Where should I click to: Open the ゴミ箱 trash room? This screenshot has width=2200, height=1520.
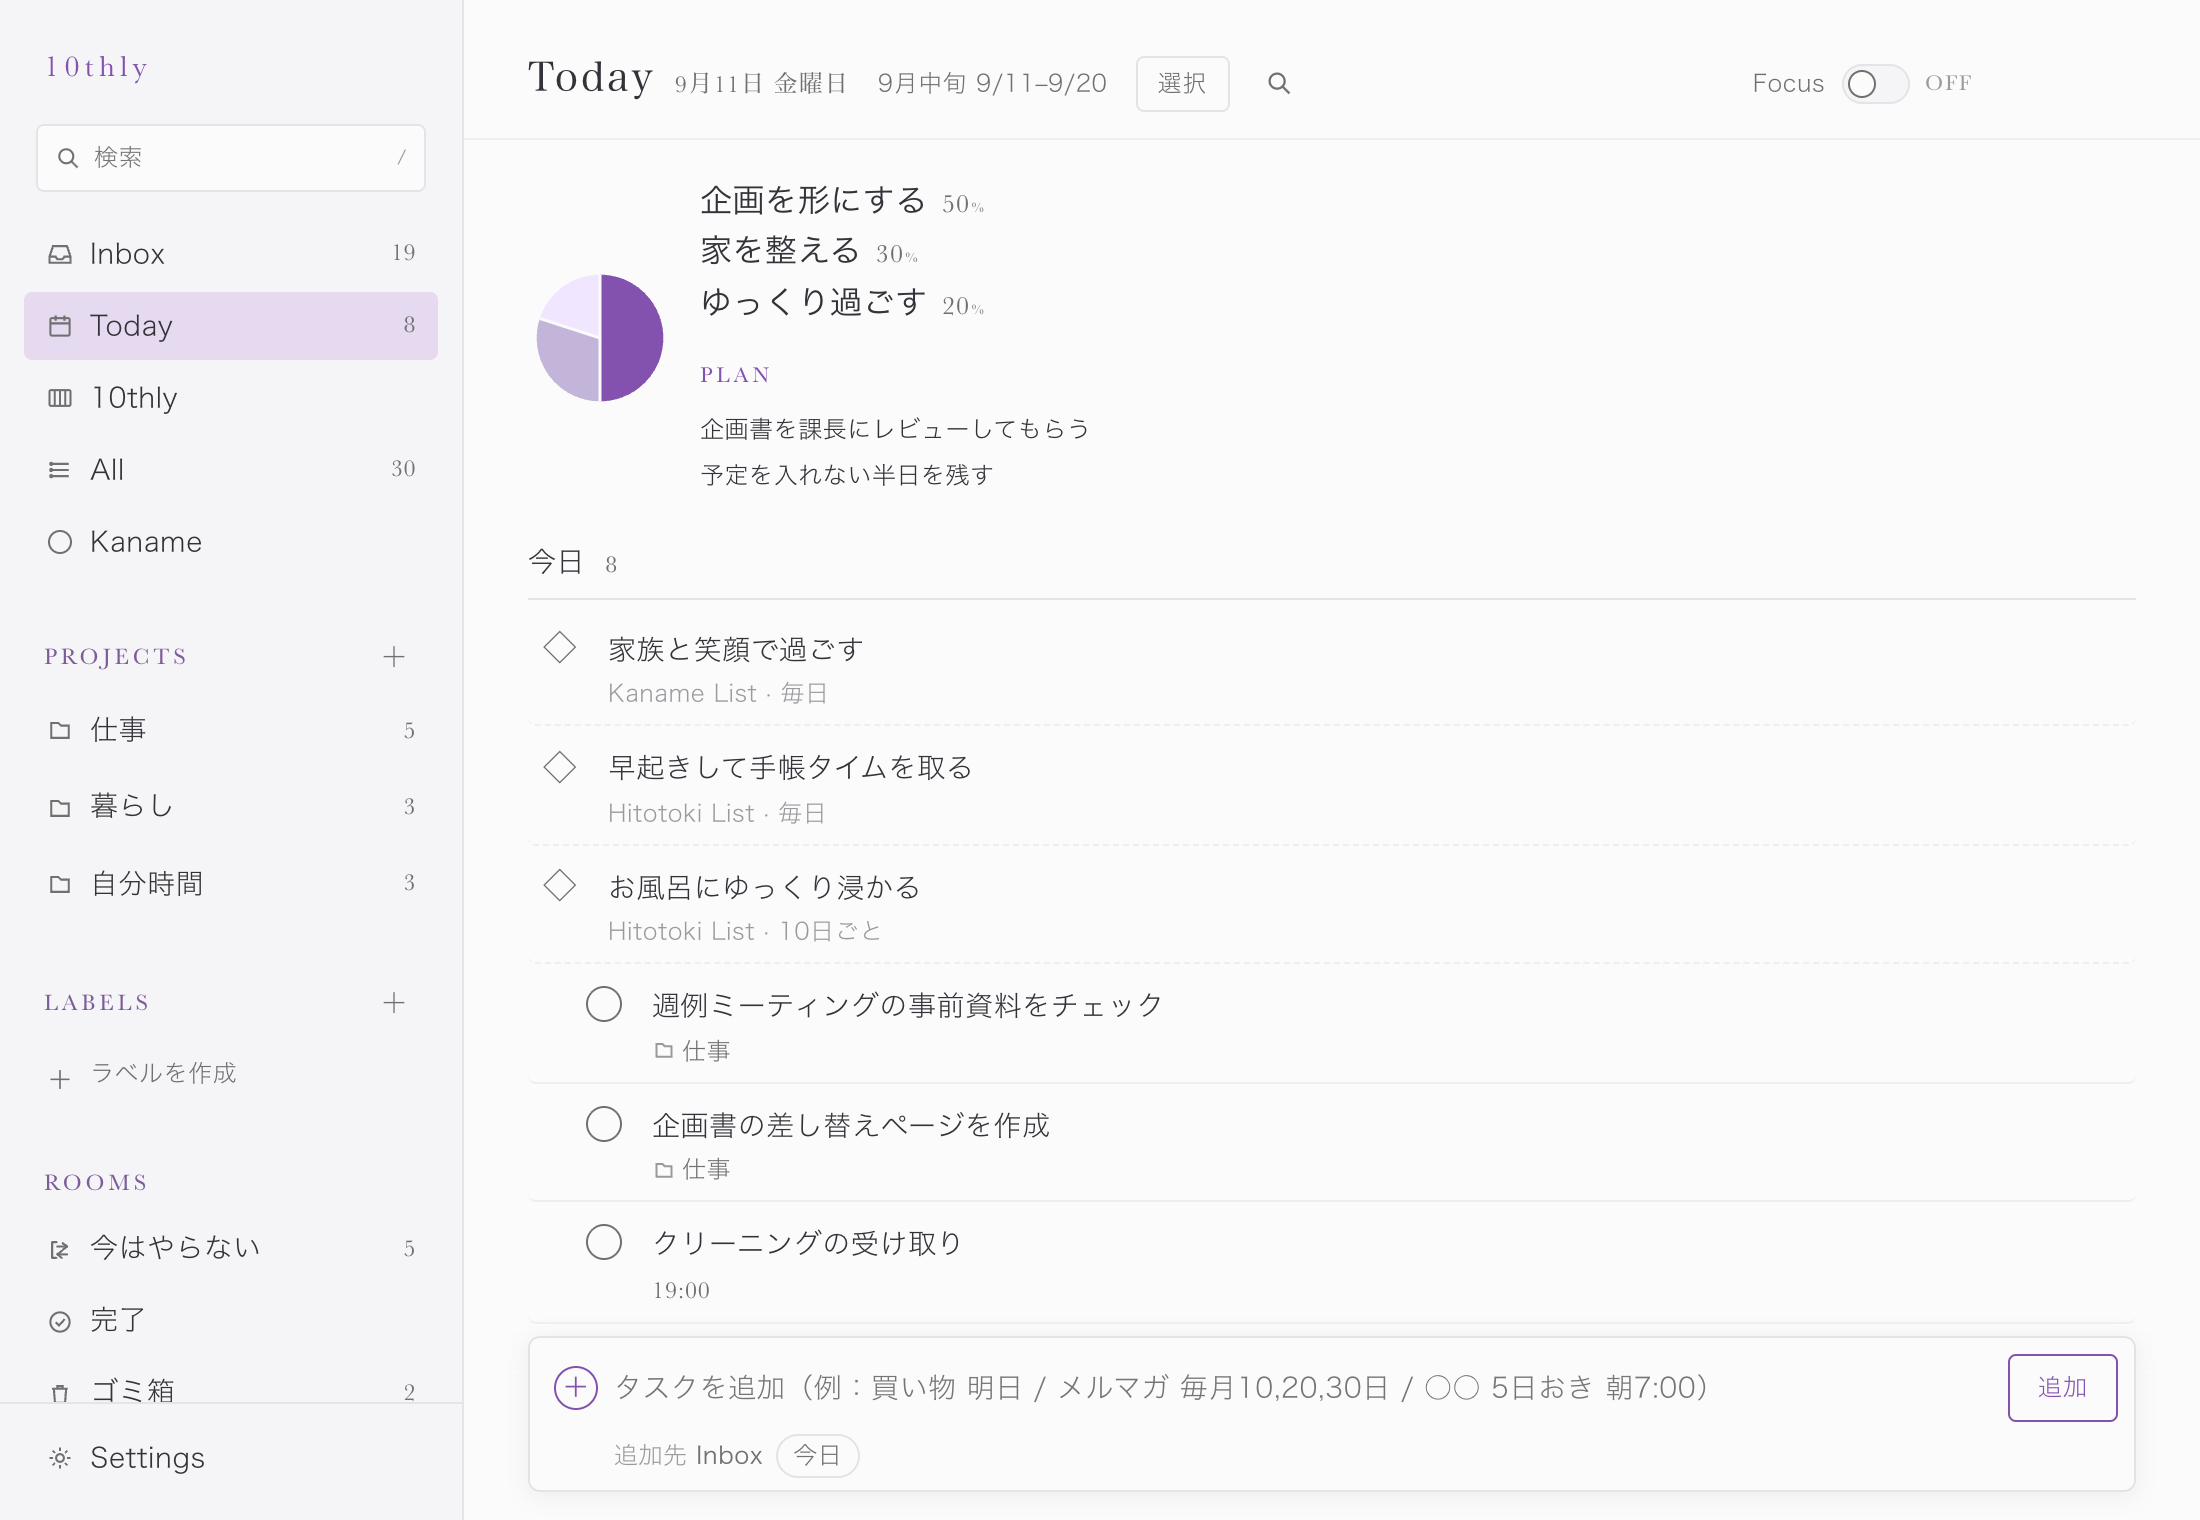tap(231, 1390)
